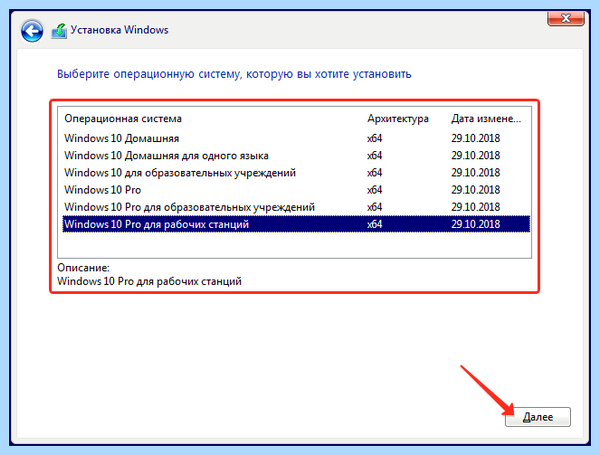
Task: Click date 29.10.2018 in Windows 10 Pro row
Action: click(476, 190)
